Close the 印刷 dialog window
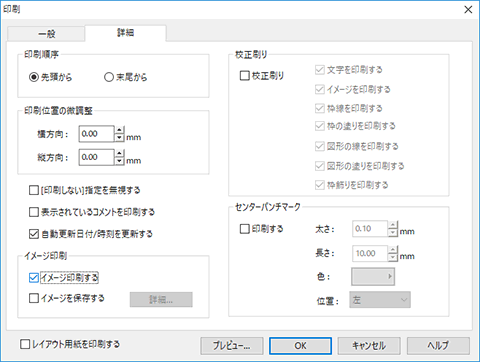Image resolution: width=480 pixels, height=362 pixels. (468, 10)
